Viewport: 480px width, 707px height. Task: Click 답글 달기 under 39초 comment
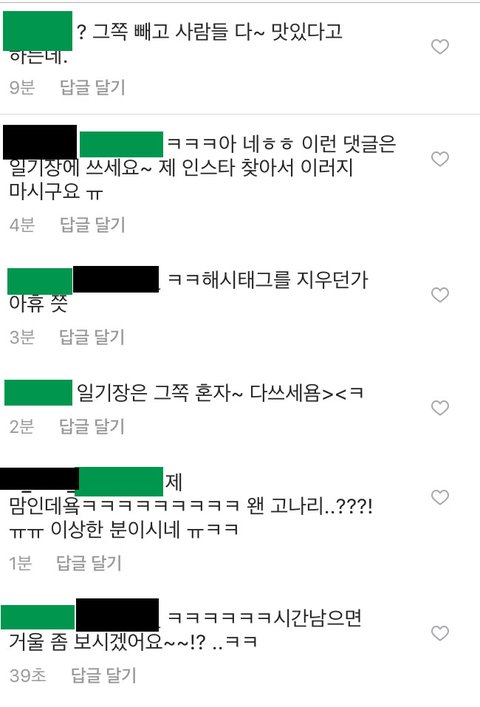[x=104, y=675]
